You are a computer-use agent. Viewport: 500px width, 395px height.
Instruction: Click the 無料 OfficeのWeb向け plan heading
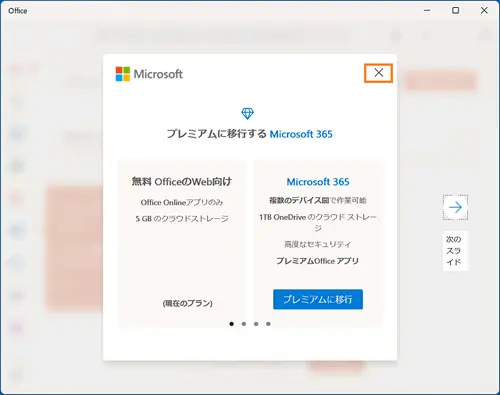point(182,182)
